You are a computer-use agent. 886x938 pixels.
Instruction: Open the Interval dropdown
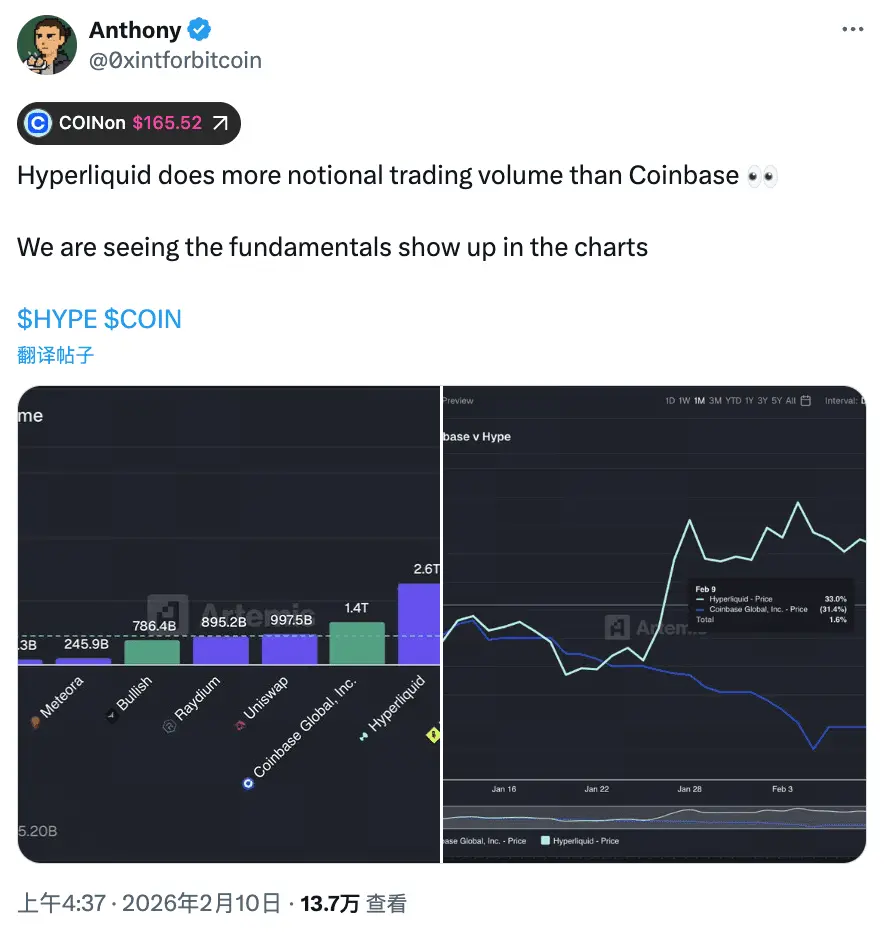click(845, 401)
